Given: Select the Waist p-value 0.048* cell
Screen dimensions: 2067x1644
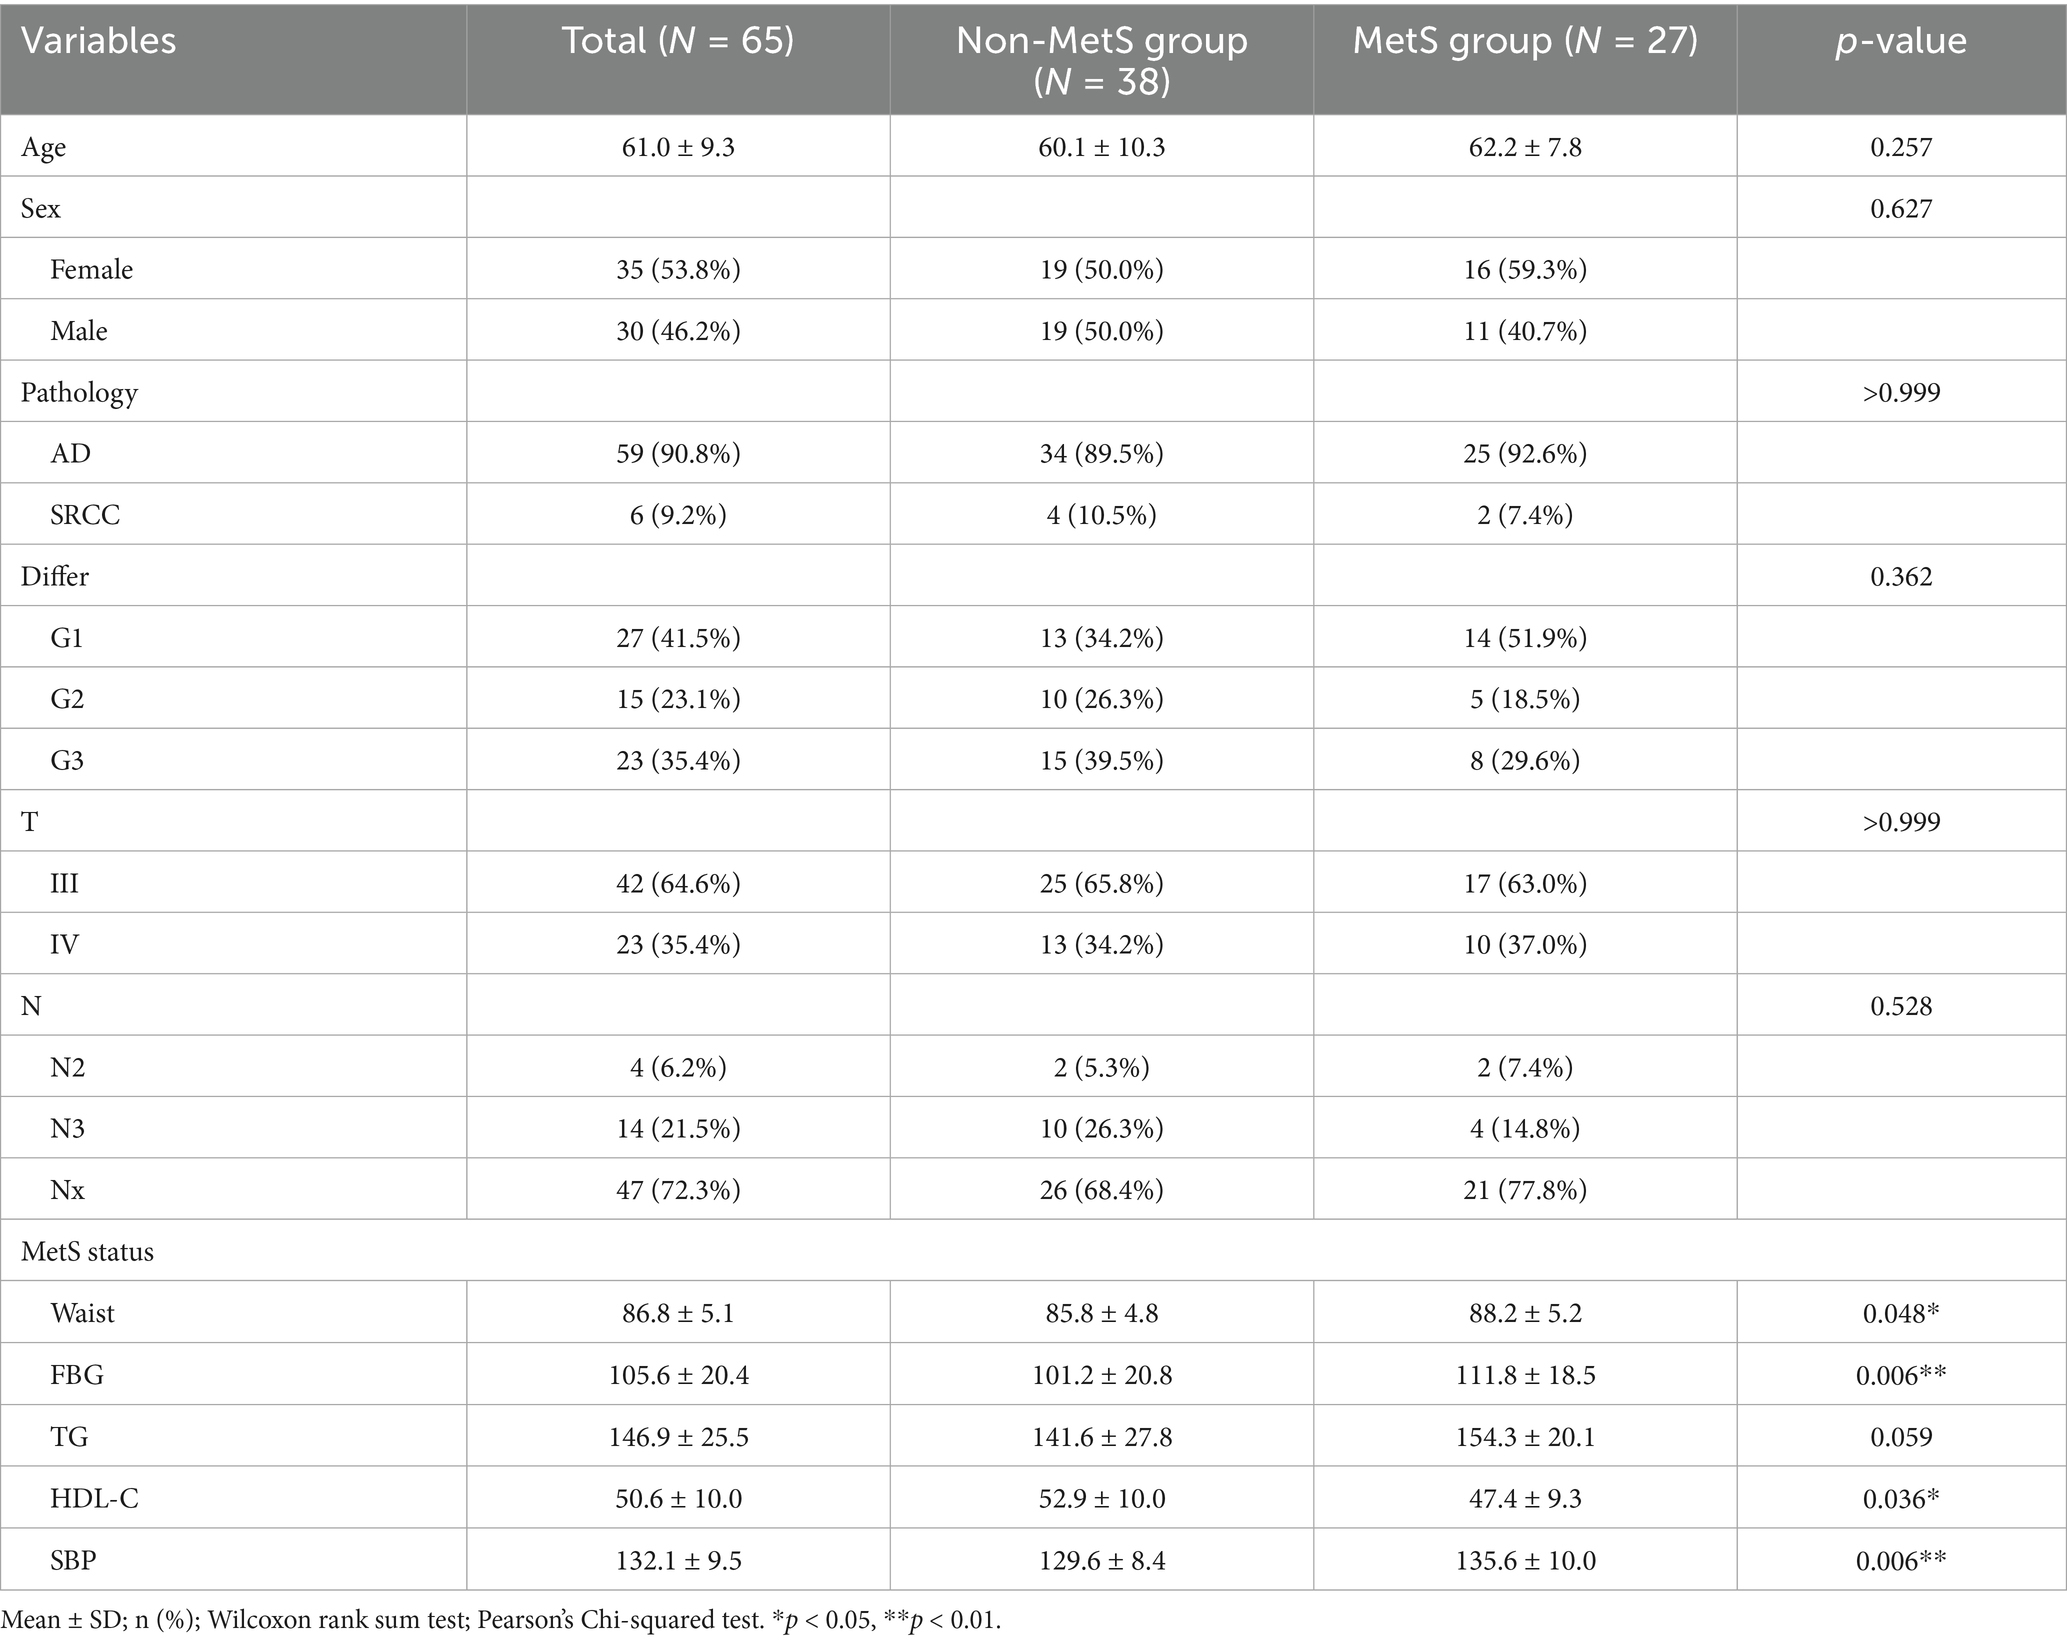Looking at the screenshot, I should 1900,1313.
